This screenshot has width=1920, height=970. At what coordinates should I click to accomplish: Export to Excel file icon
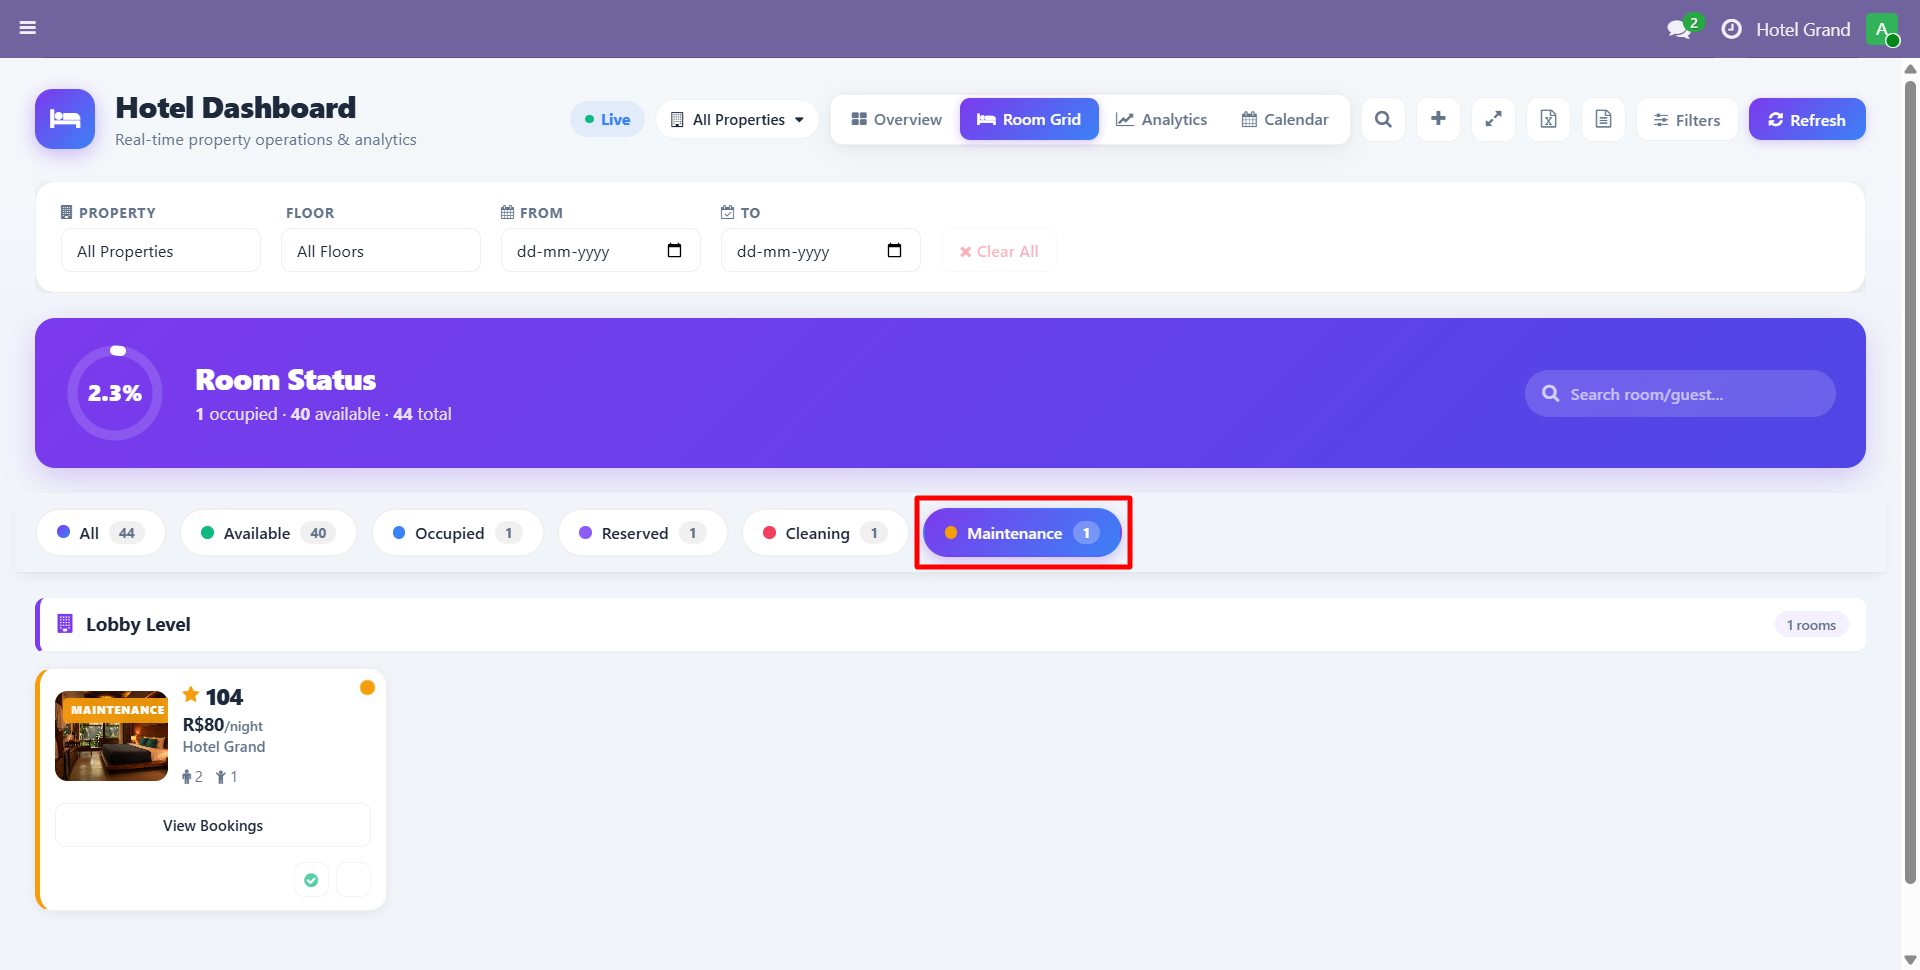click(x=1548, y=120)
